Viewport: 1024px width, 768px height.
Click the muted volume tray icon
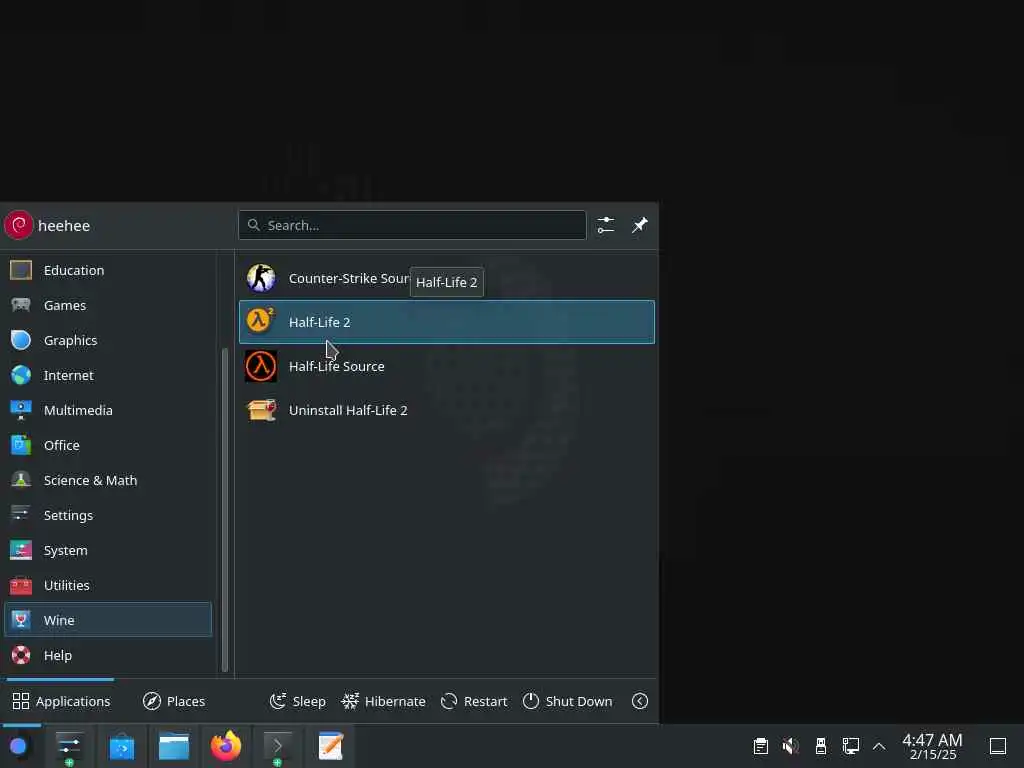[791, 746]
